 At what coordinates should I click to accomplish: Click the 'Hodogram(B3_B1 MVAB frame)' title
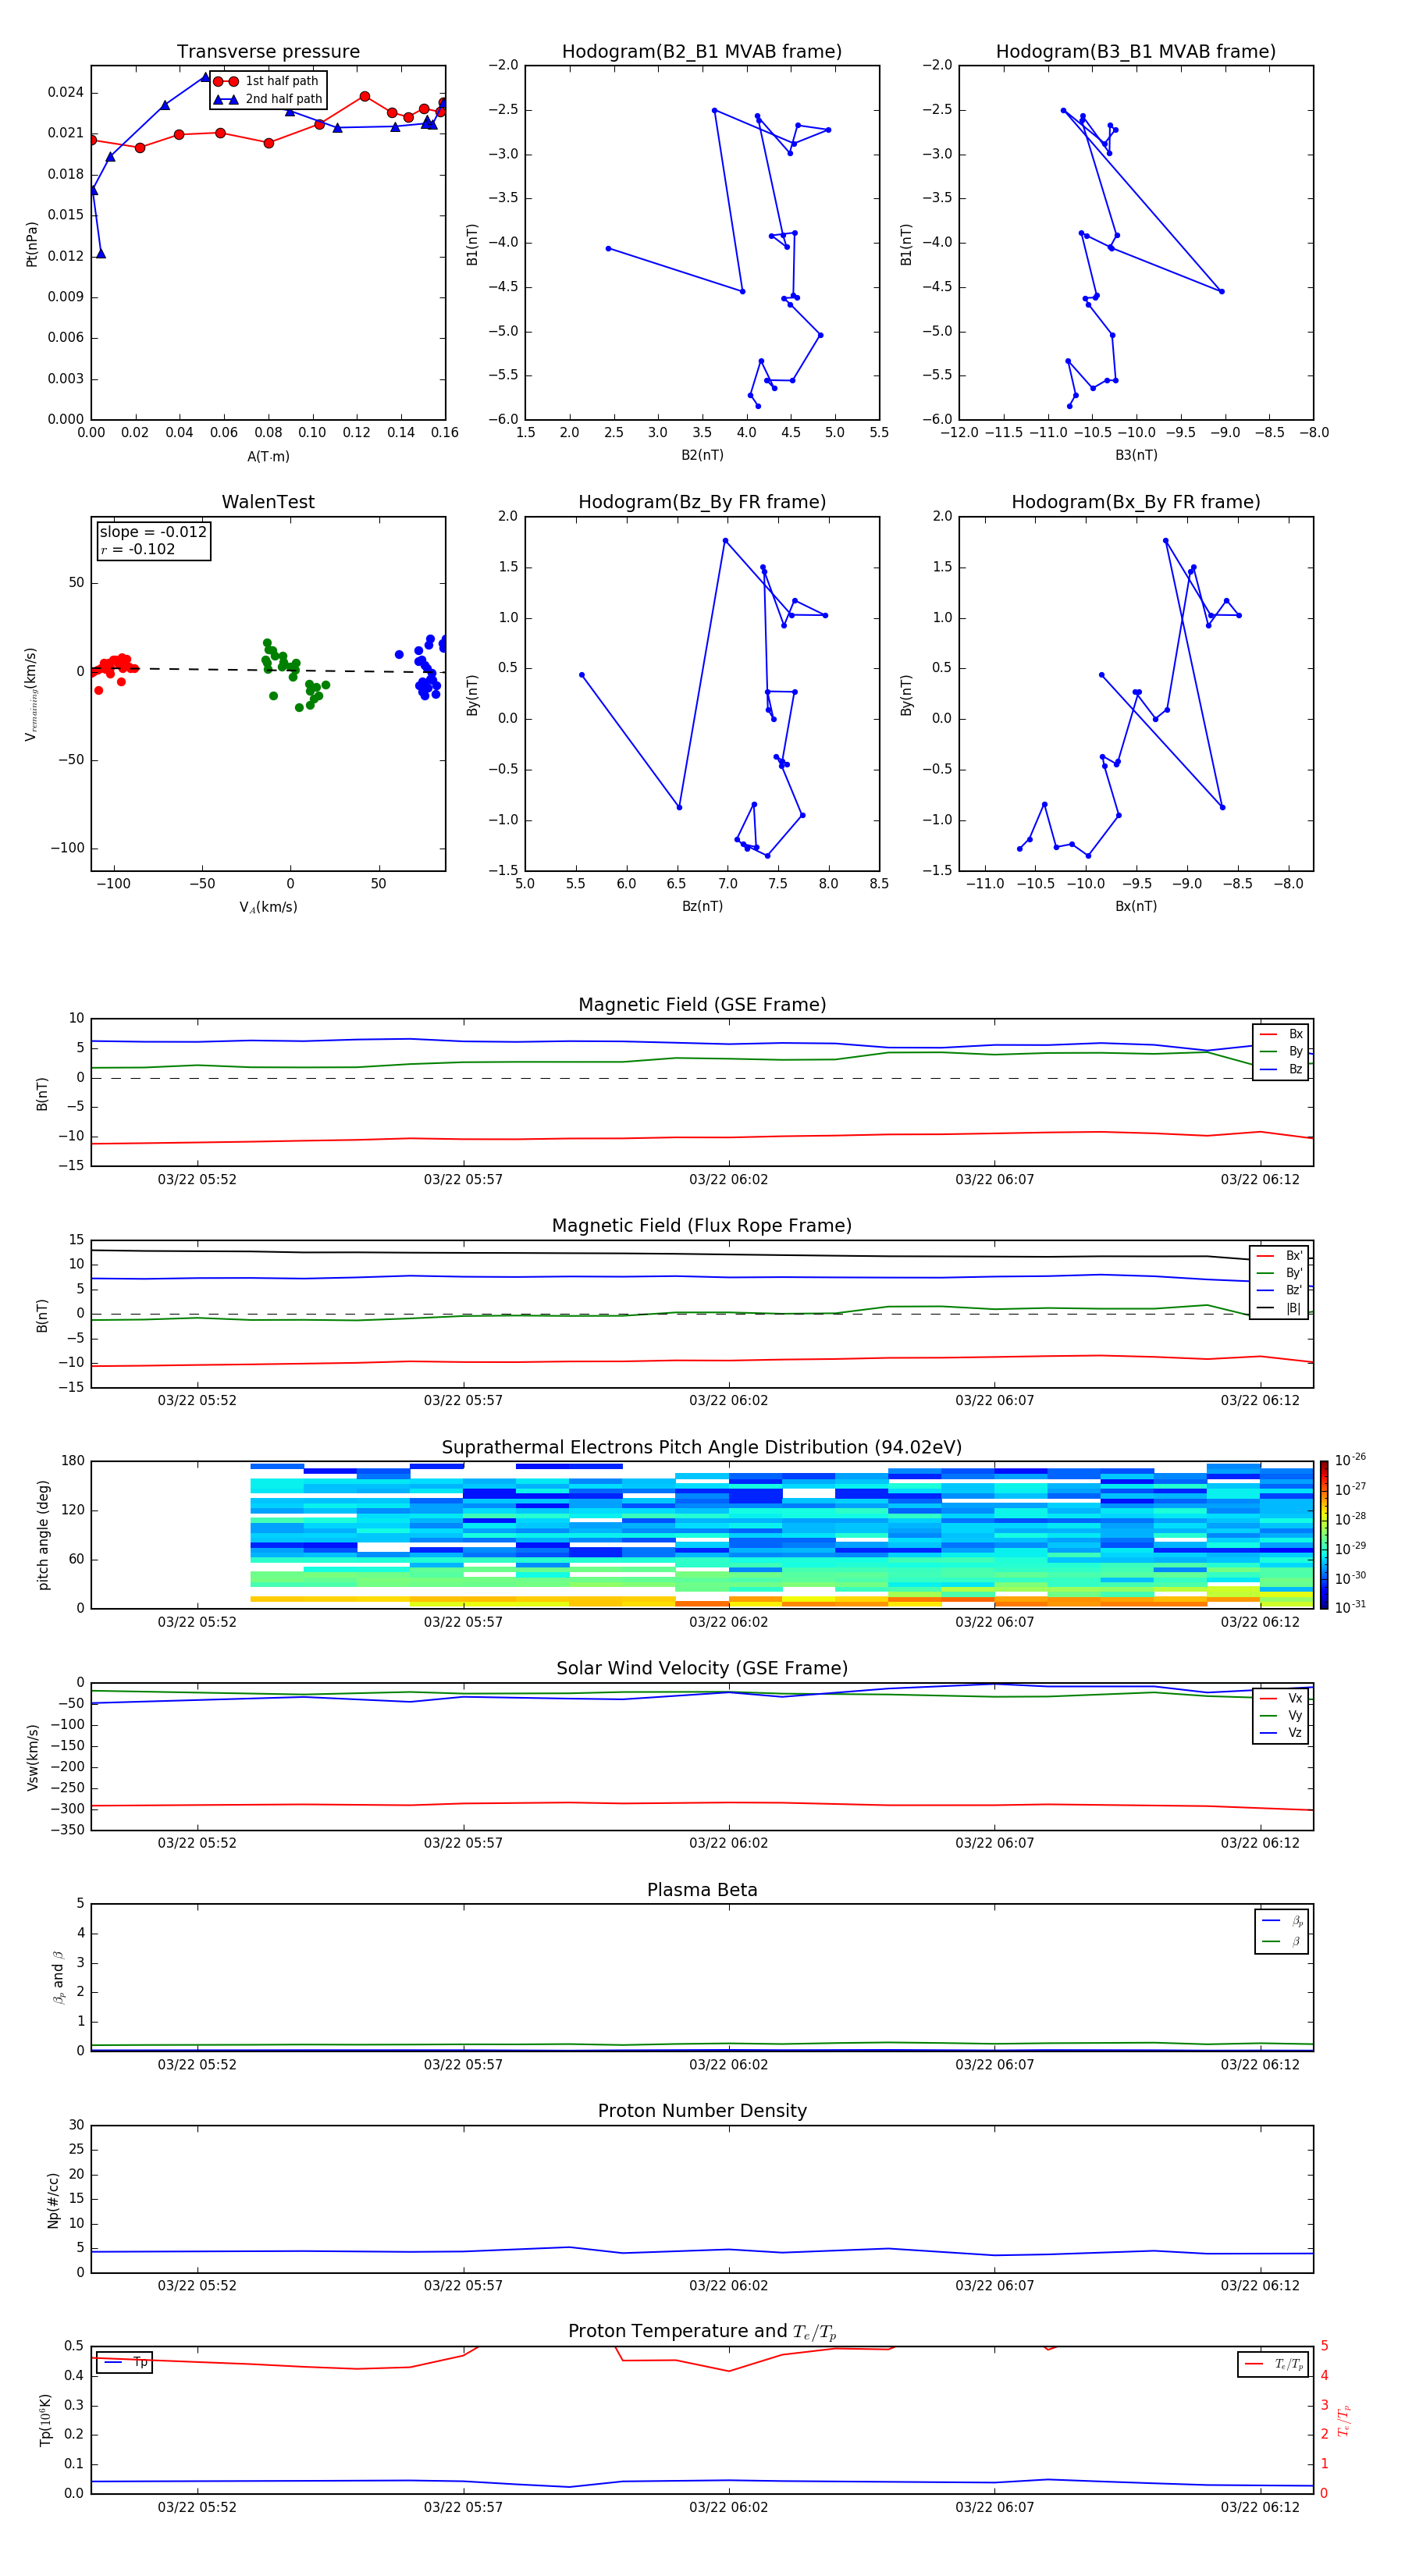pyautogui.click(x=1136, y=52)
